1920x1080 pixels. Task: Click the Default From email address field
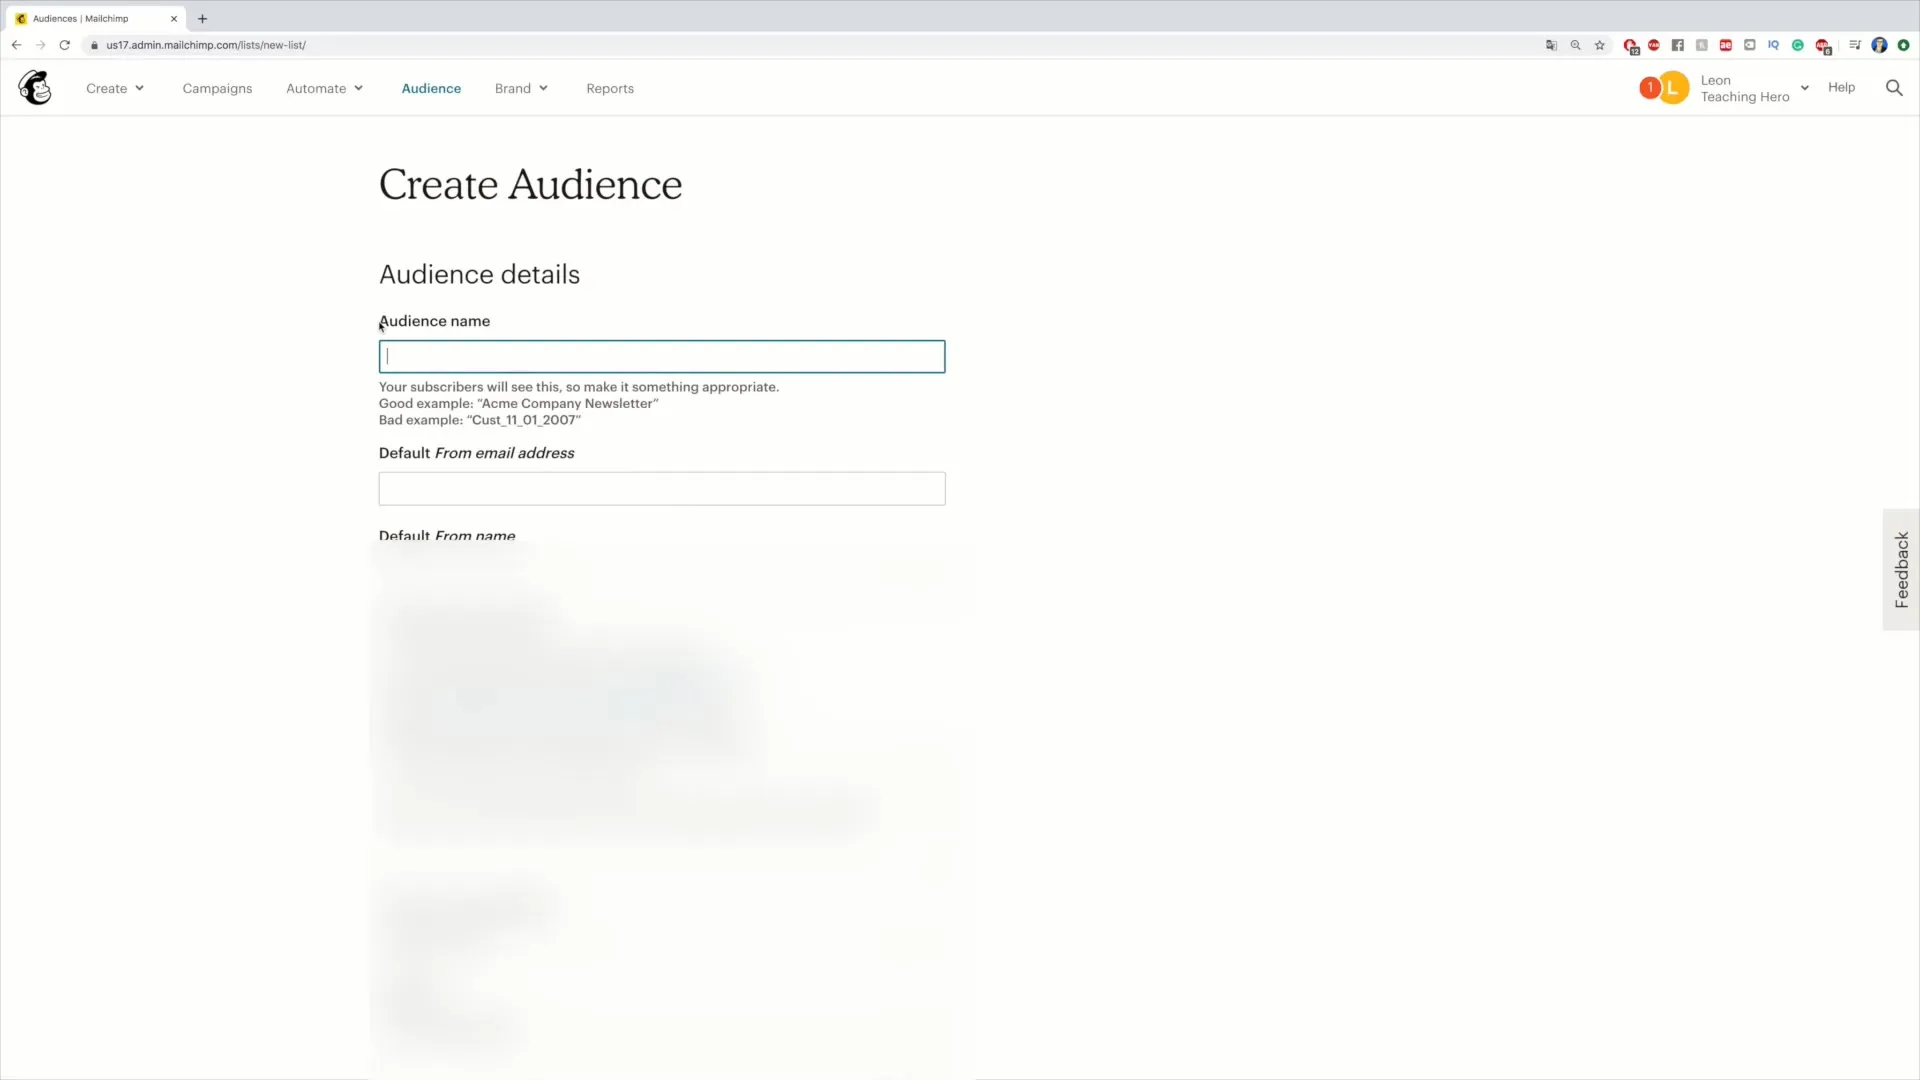[662, 488]
